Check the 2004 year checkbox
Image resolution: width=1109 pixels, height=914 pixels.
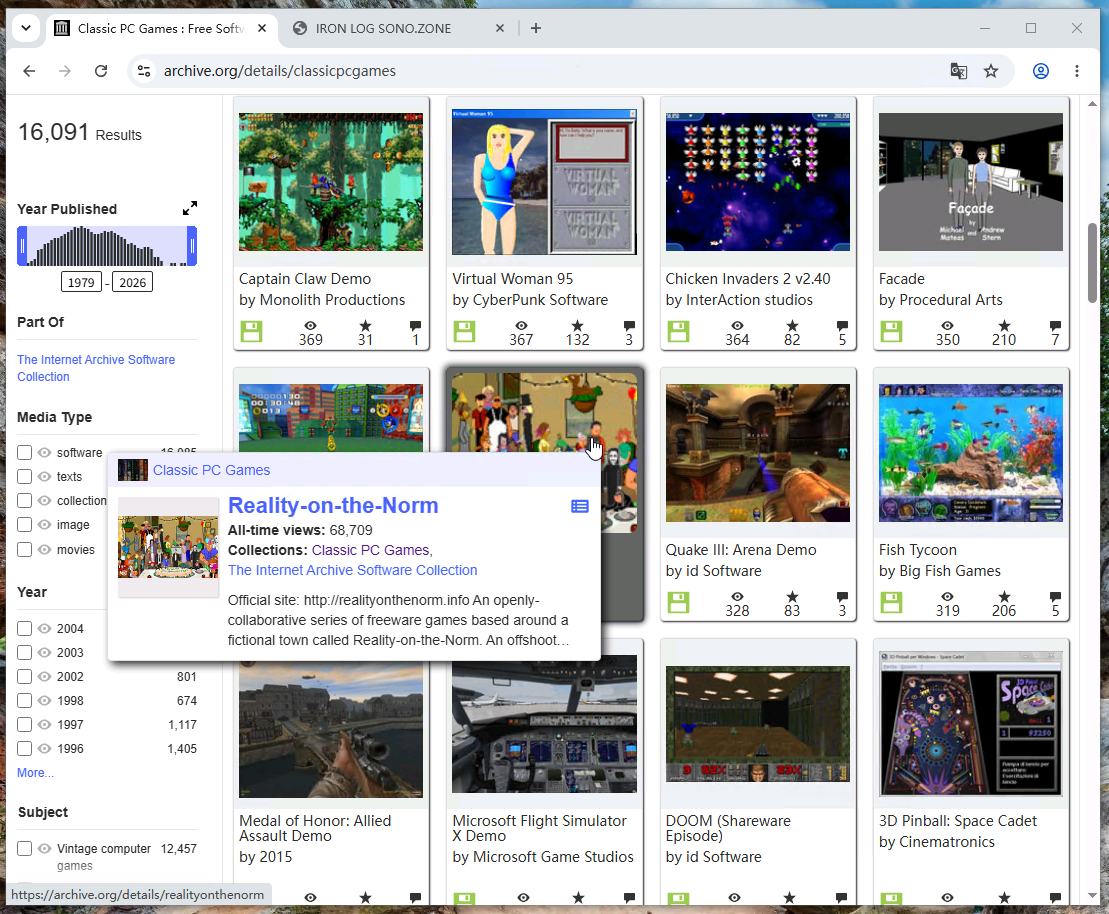click(25, 628)
